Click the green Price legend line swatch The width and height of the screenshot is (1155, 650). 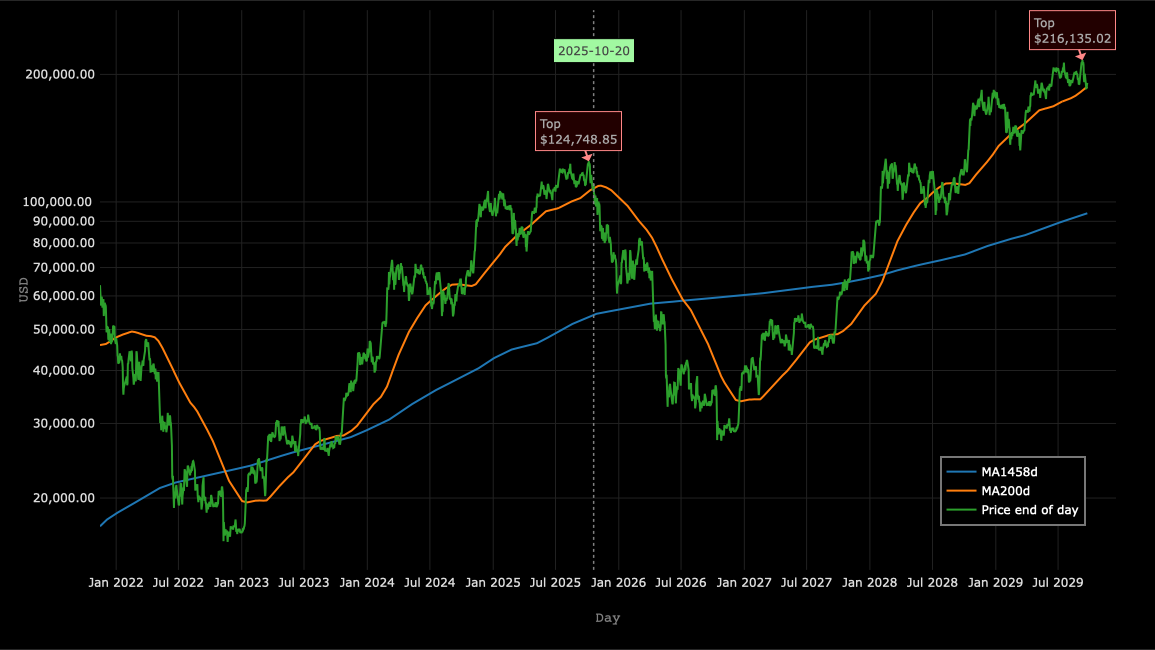click(961, 510)
